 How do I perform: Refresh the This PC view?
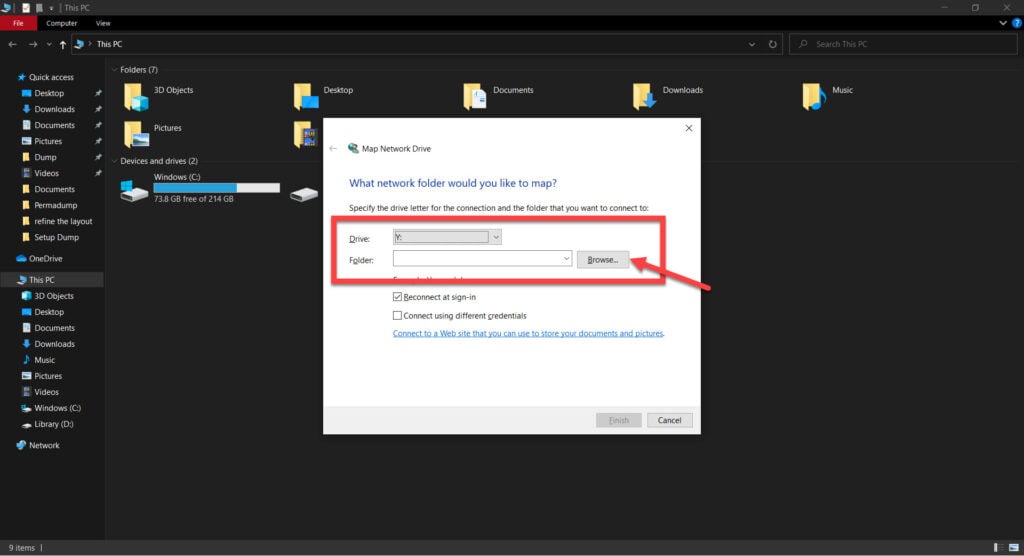click(x=773, y=44)
